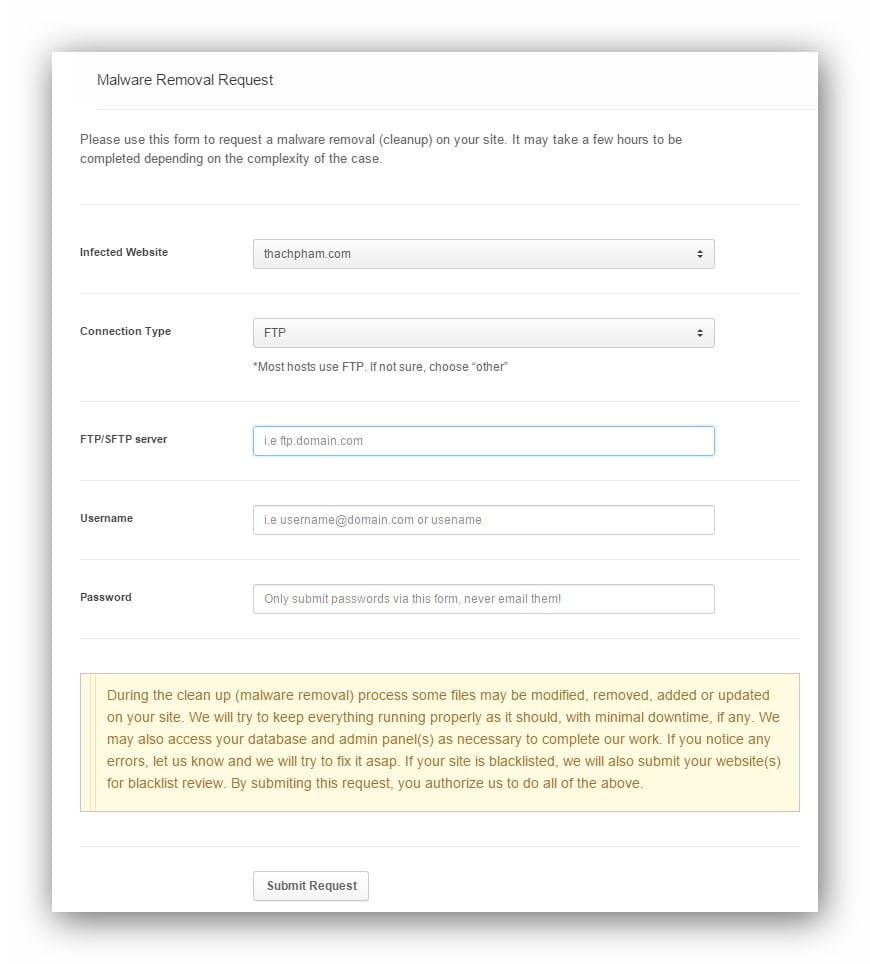The image size is (870, 964).
Task: Select the Password input box
Action: point(483,599)
